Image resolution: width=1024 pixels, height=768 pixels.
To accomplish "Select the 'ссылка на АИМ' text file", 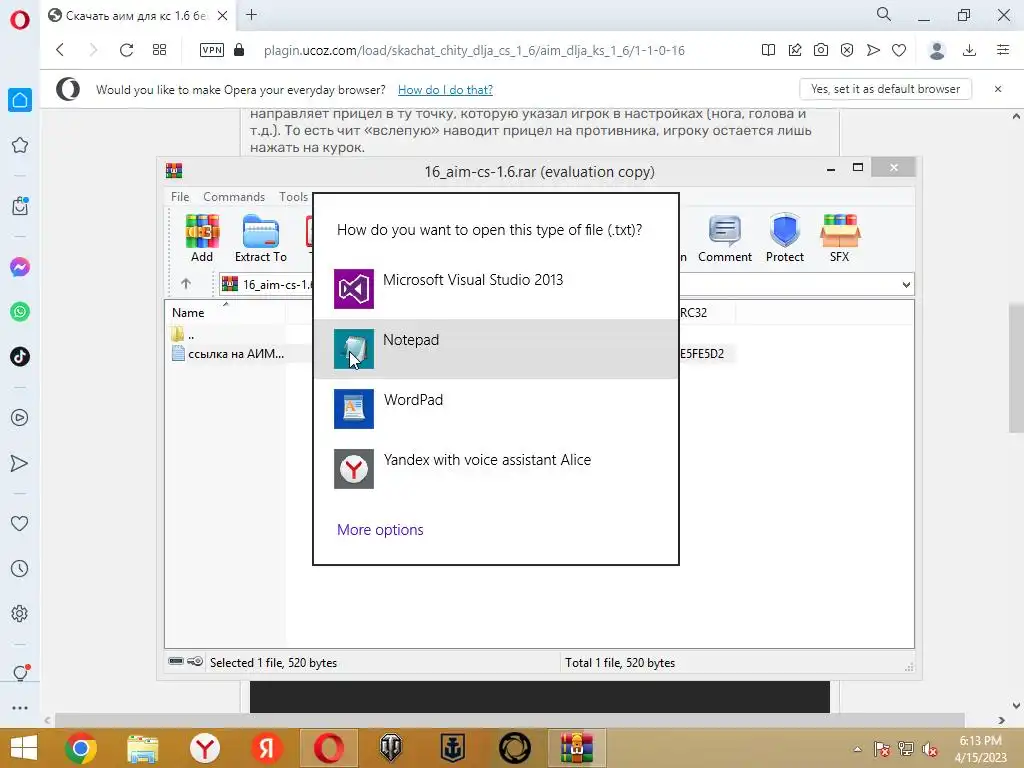I will pos(228,354).
